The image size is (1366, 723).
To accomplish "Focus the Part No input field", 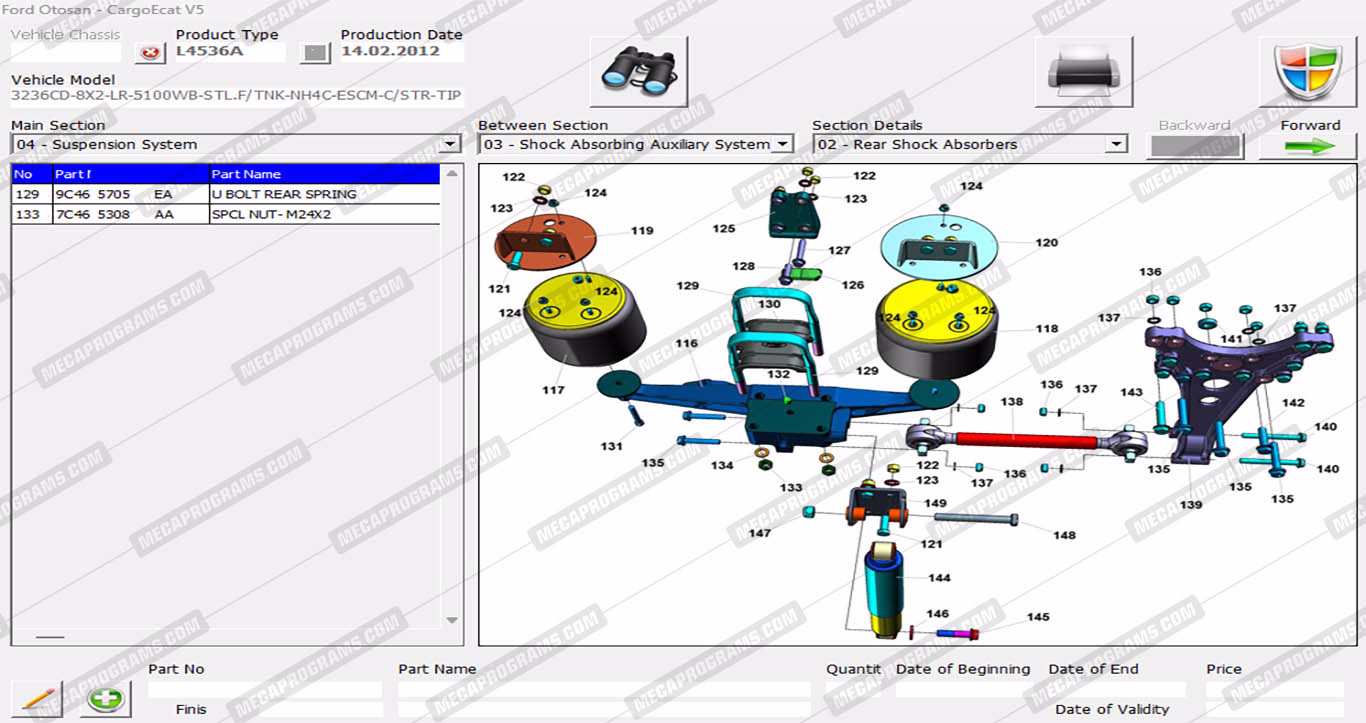I will point(265,690).
